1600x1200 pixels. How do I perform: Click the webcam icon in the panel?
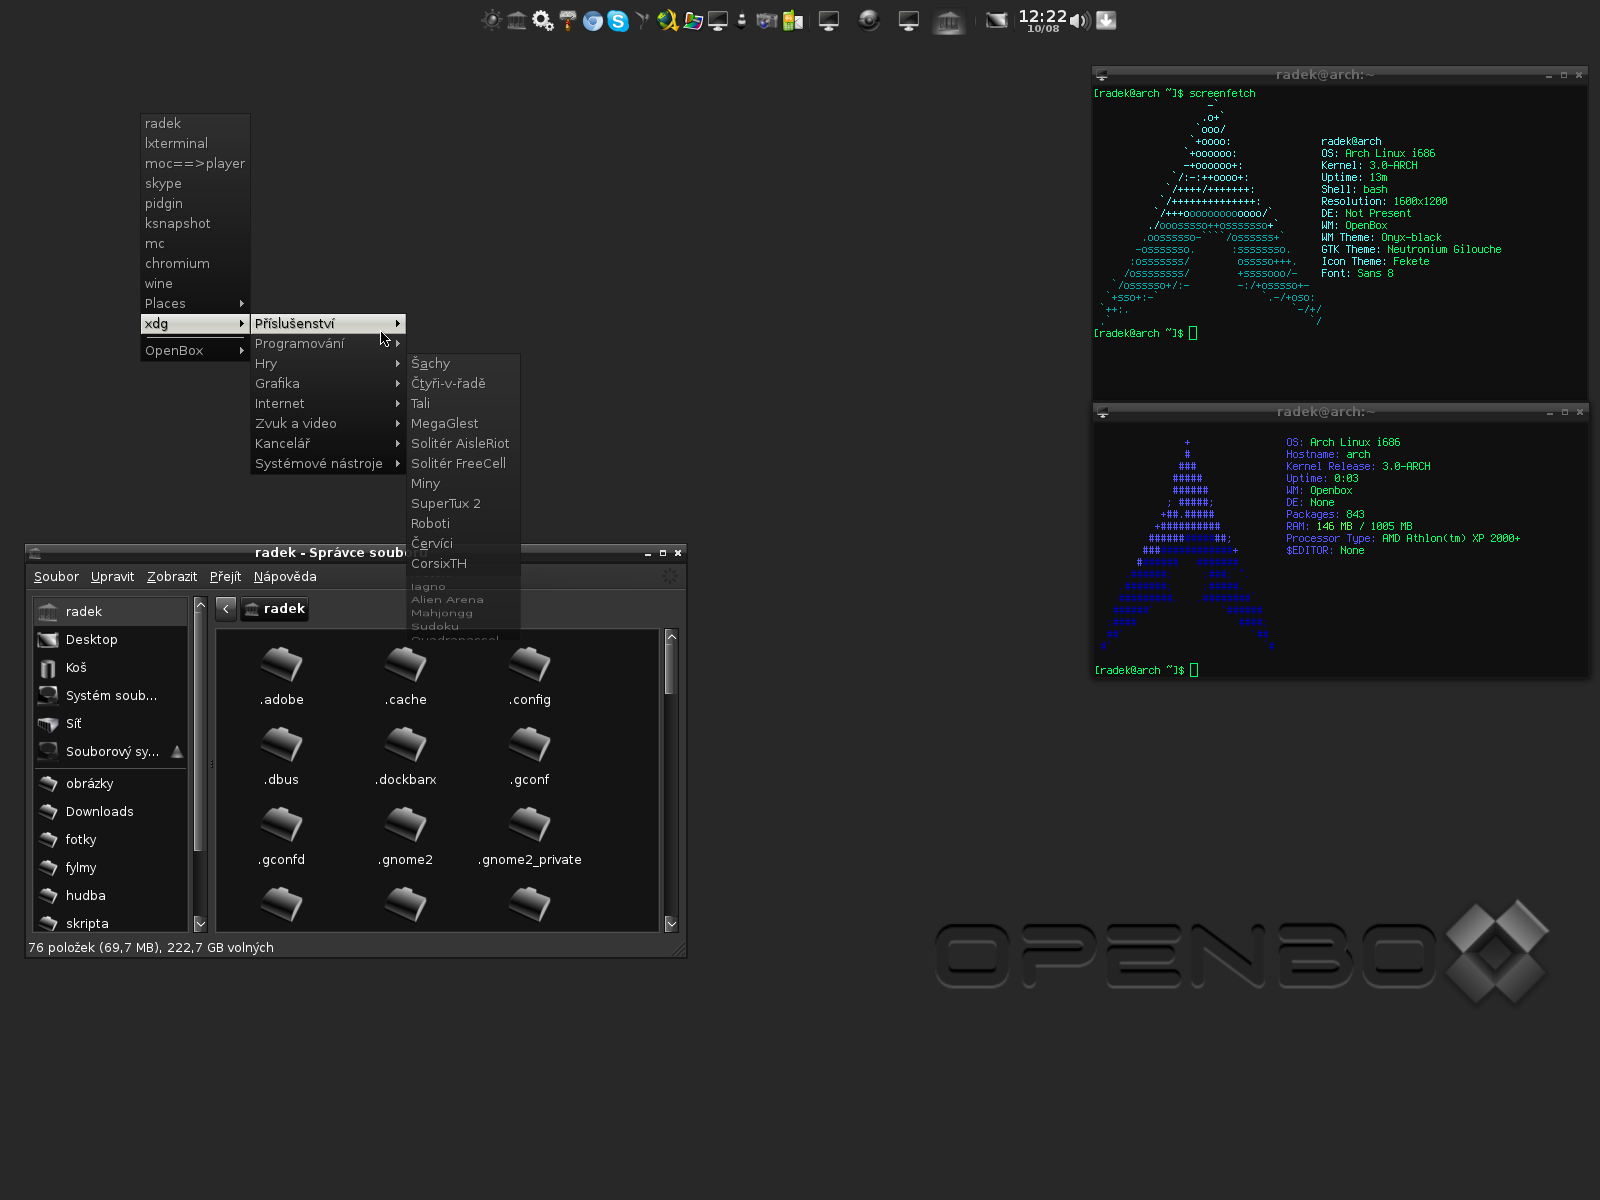coord(869,20)
